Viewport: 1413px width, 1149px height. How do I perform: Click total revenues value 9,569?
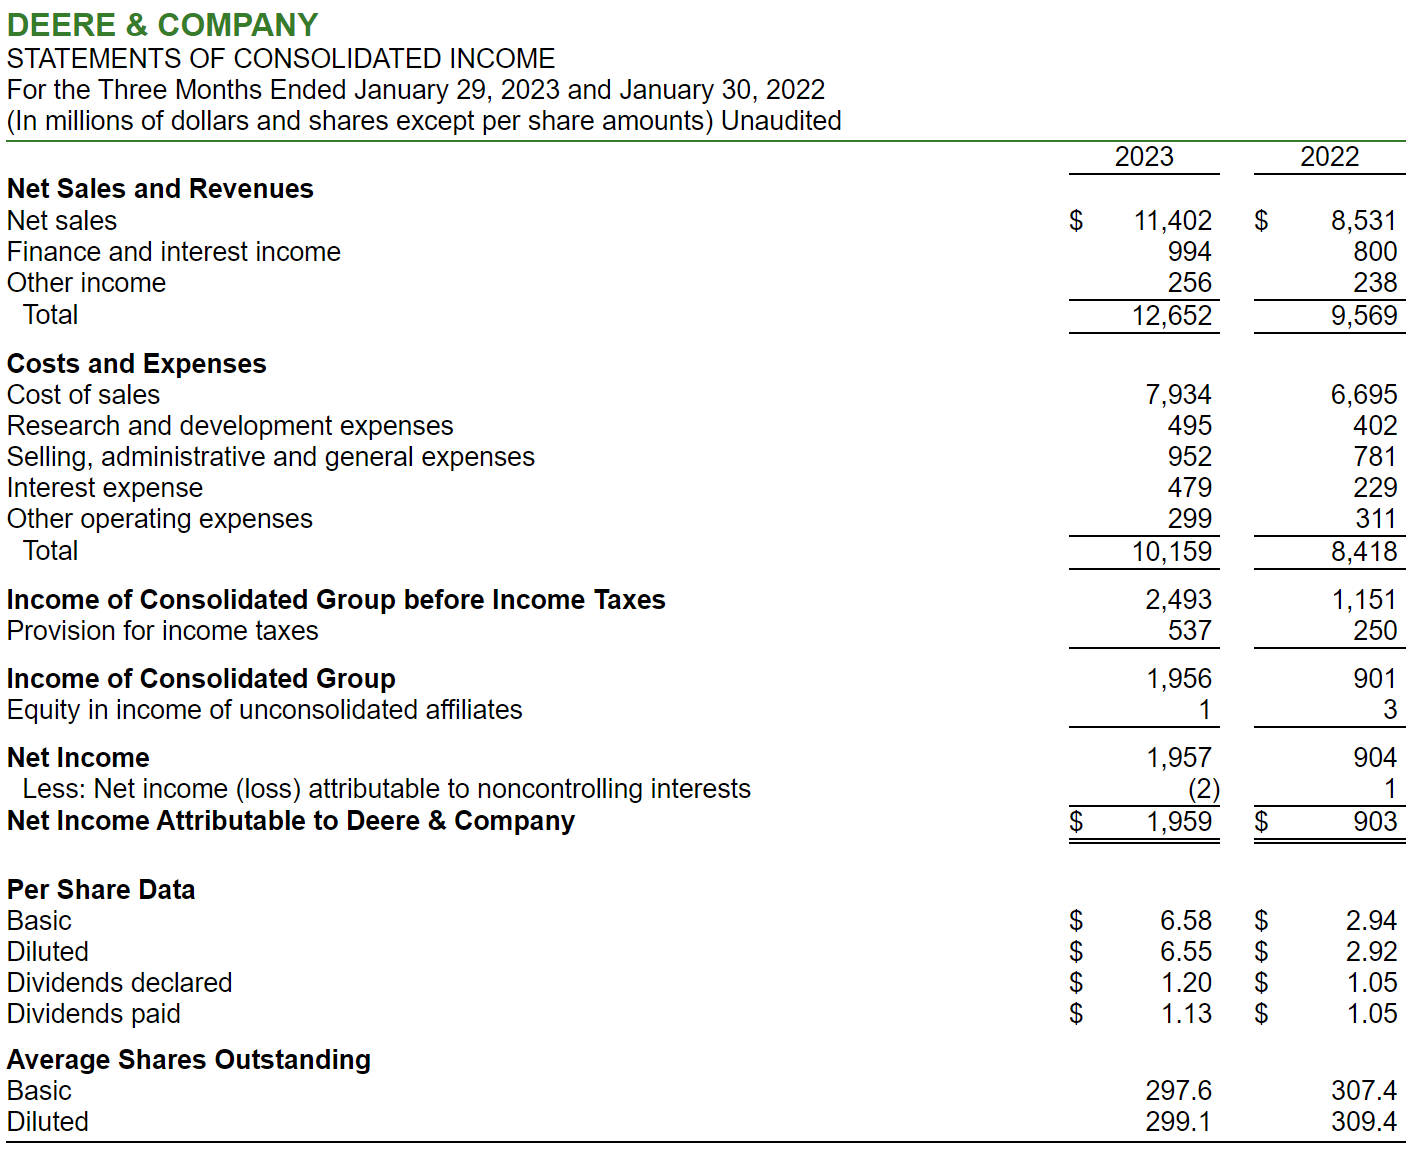[x=1363, y=315]
